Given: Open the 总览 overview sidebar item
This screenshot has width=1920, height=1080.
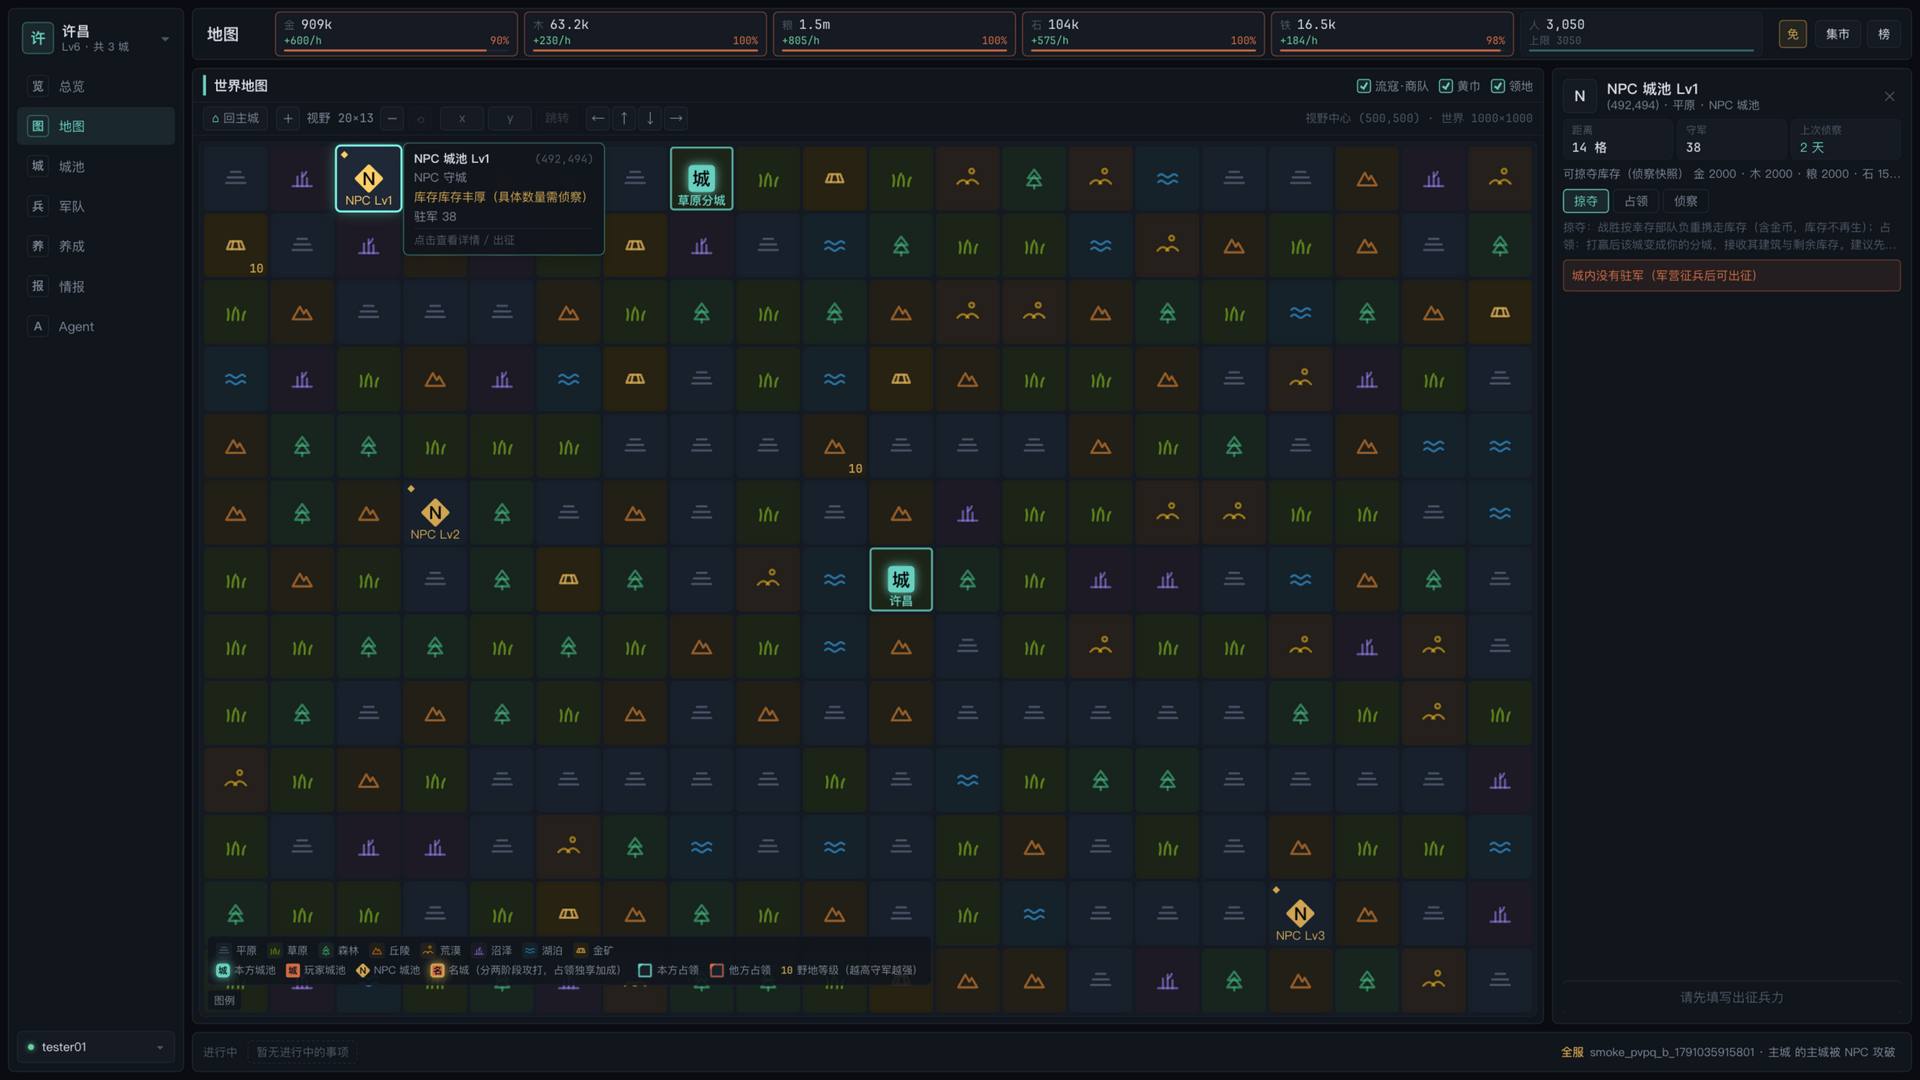Looking at the screenshot, I should (96, 86).
